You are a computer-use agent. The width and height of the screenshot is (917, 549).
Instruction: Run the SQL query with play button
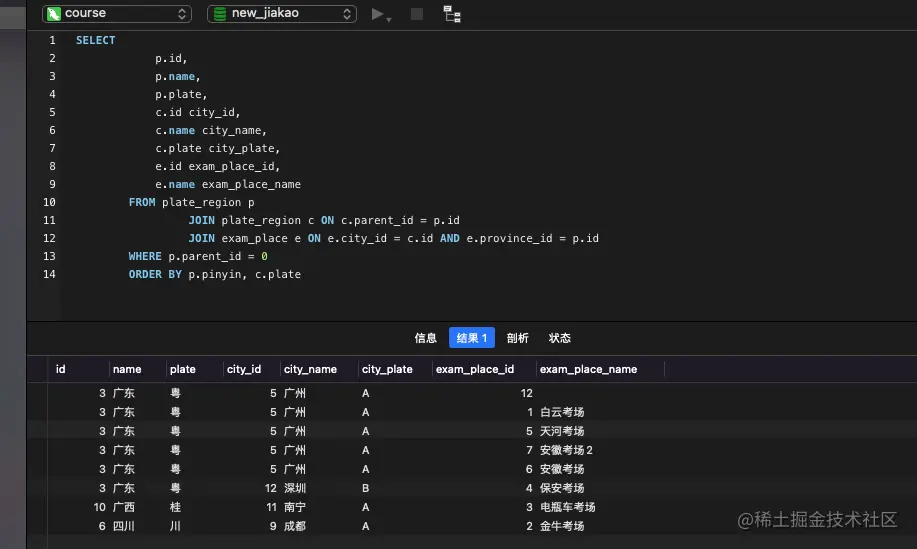pos(377,14)
